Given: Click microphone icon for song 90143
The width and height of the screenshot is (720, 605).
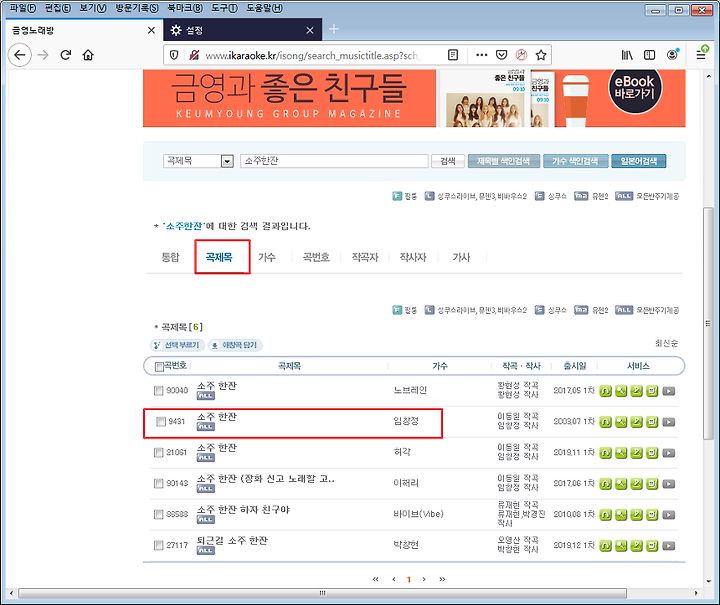Looking at the screenshot, I should click(621, 483).
